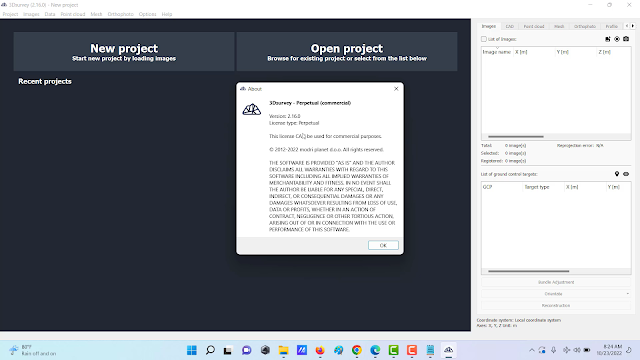The width and height of the screenshot is (640, 360).
Task: Click the Target type column header
Action: point(543,187)
